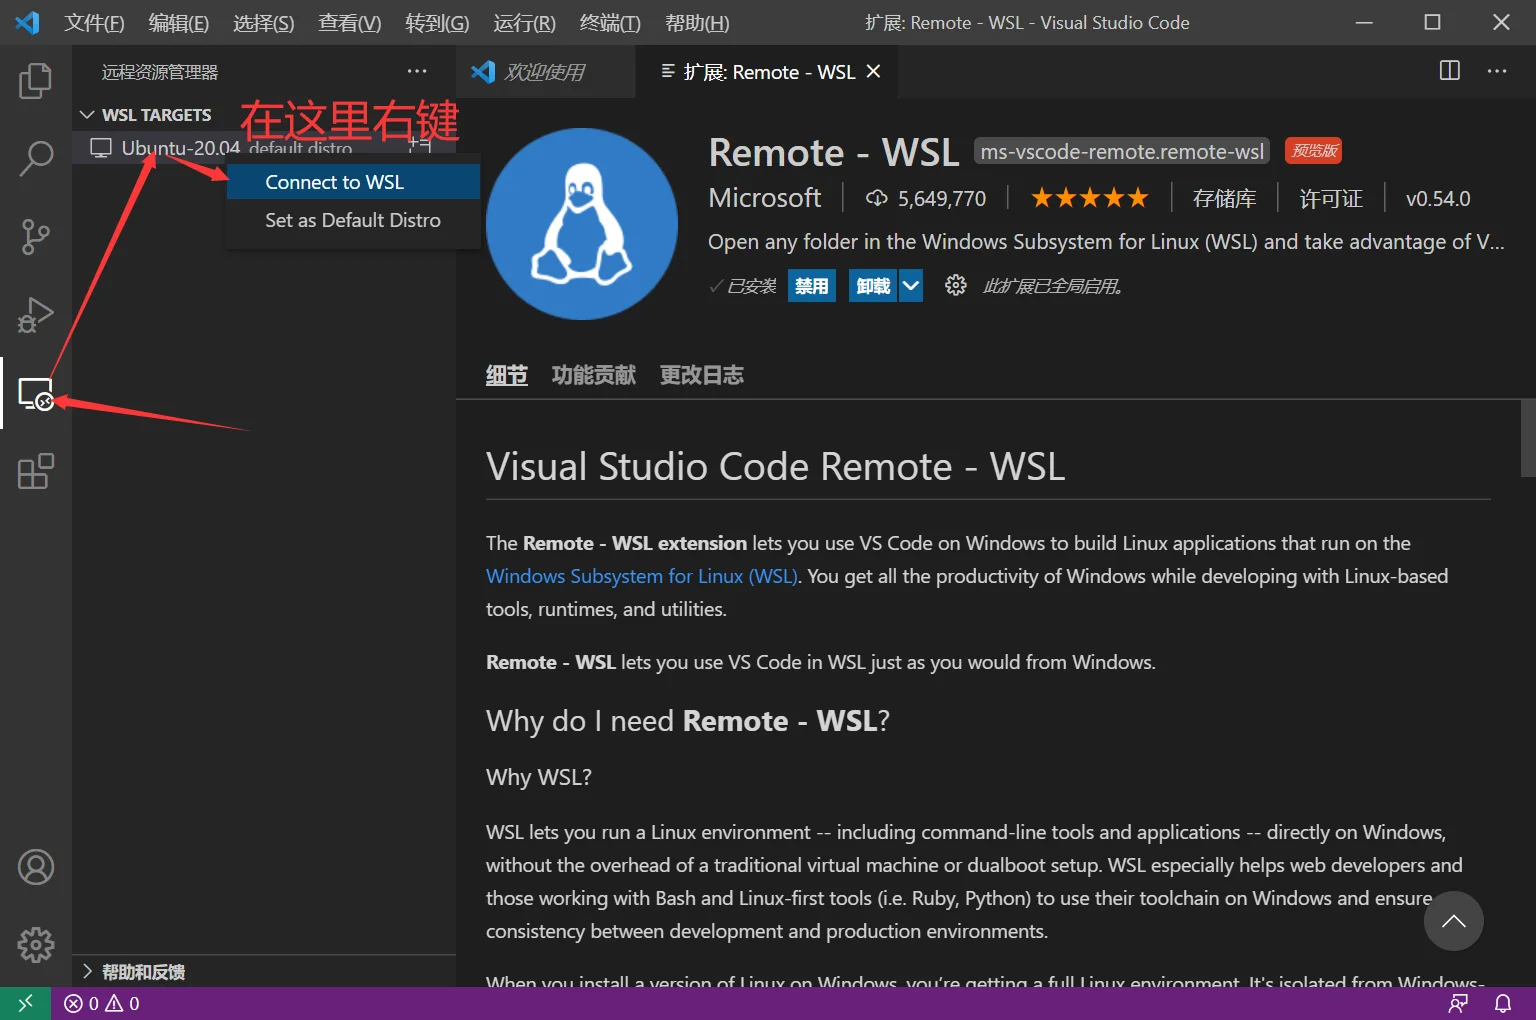Click the scroll-to-top arrow button

coord(1453,921)
